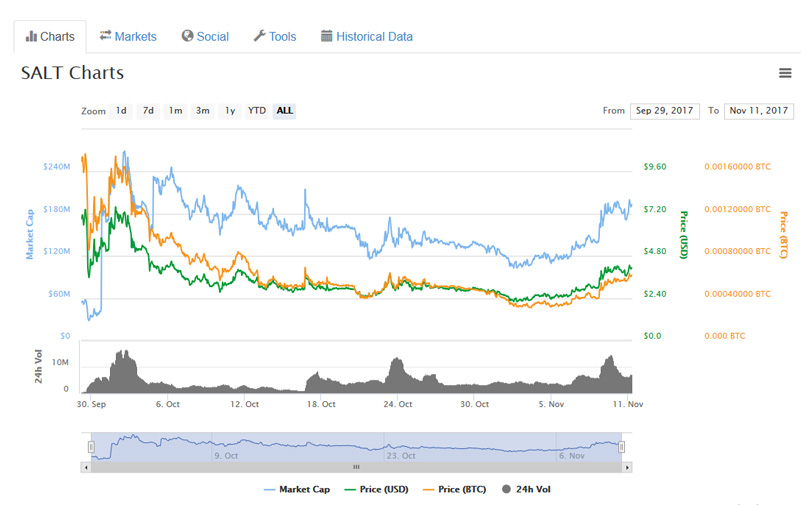The height and width of the screenshot is (505, 808).
Task: Click the 5. Nov date axis label
Action: coord(551,404)
